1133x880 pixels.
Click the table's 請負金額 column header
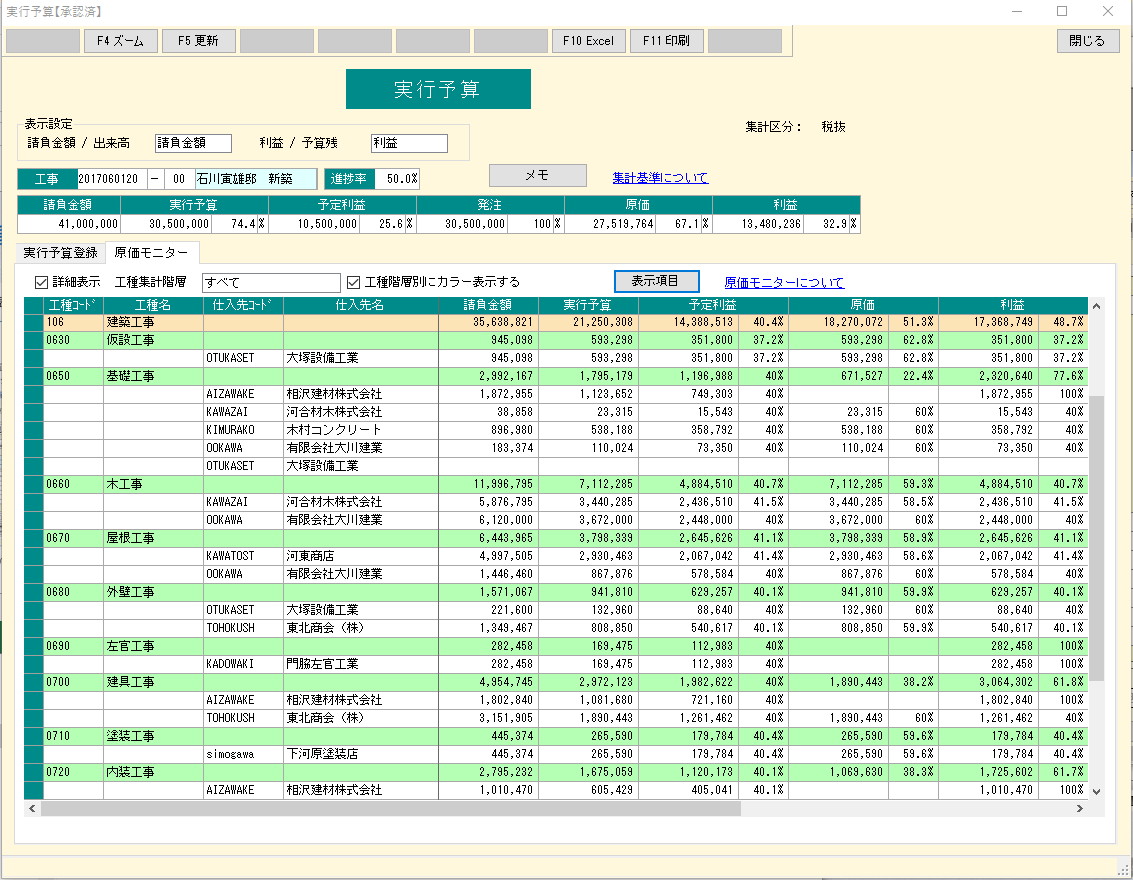(488, 305)
